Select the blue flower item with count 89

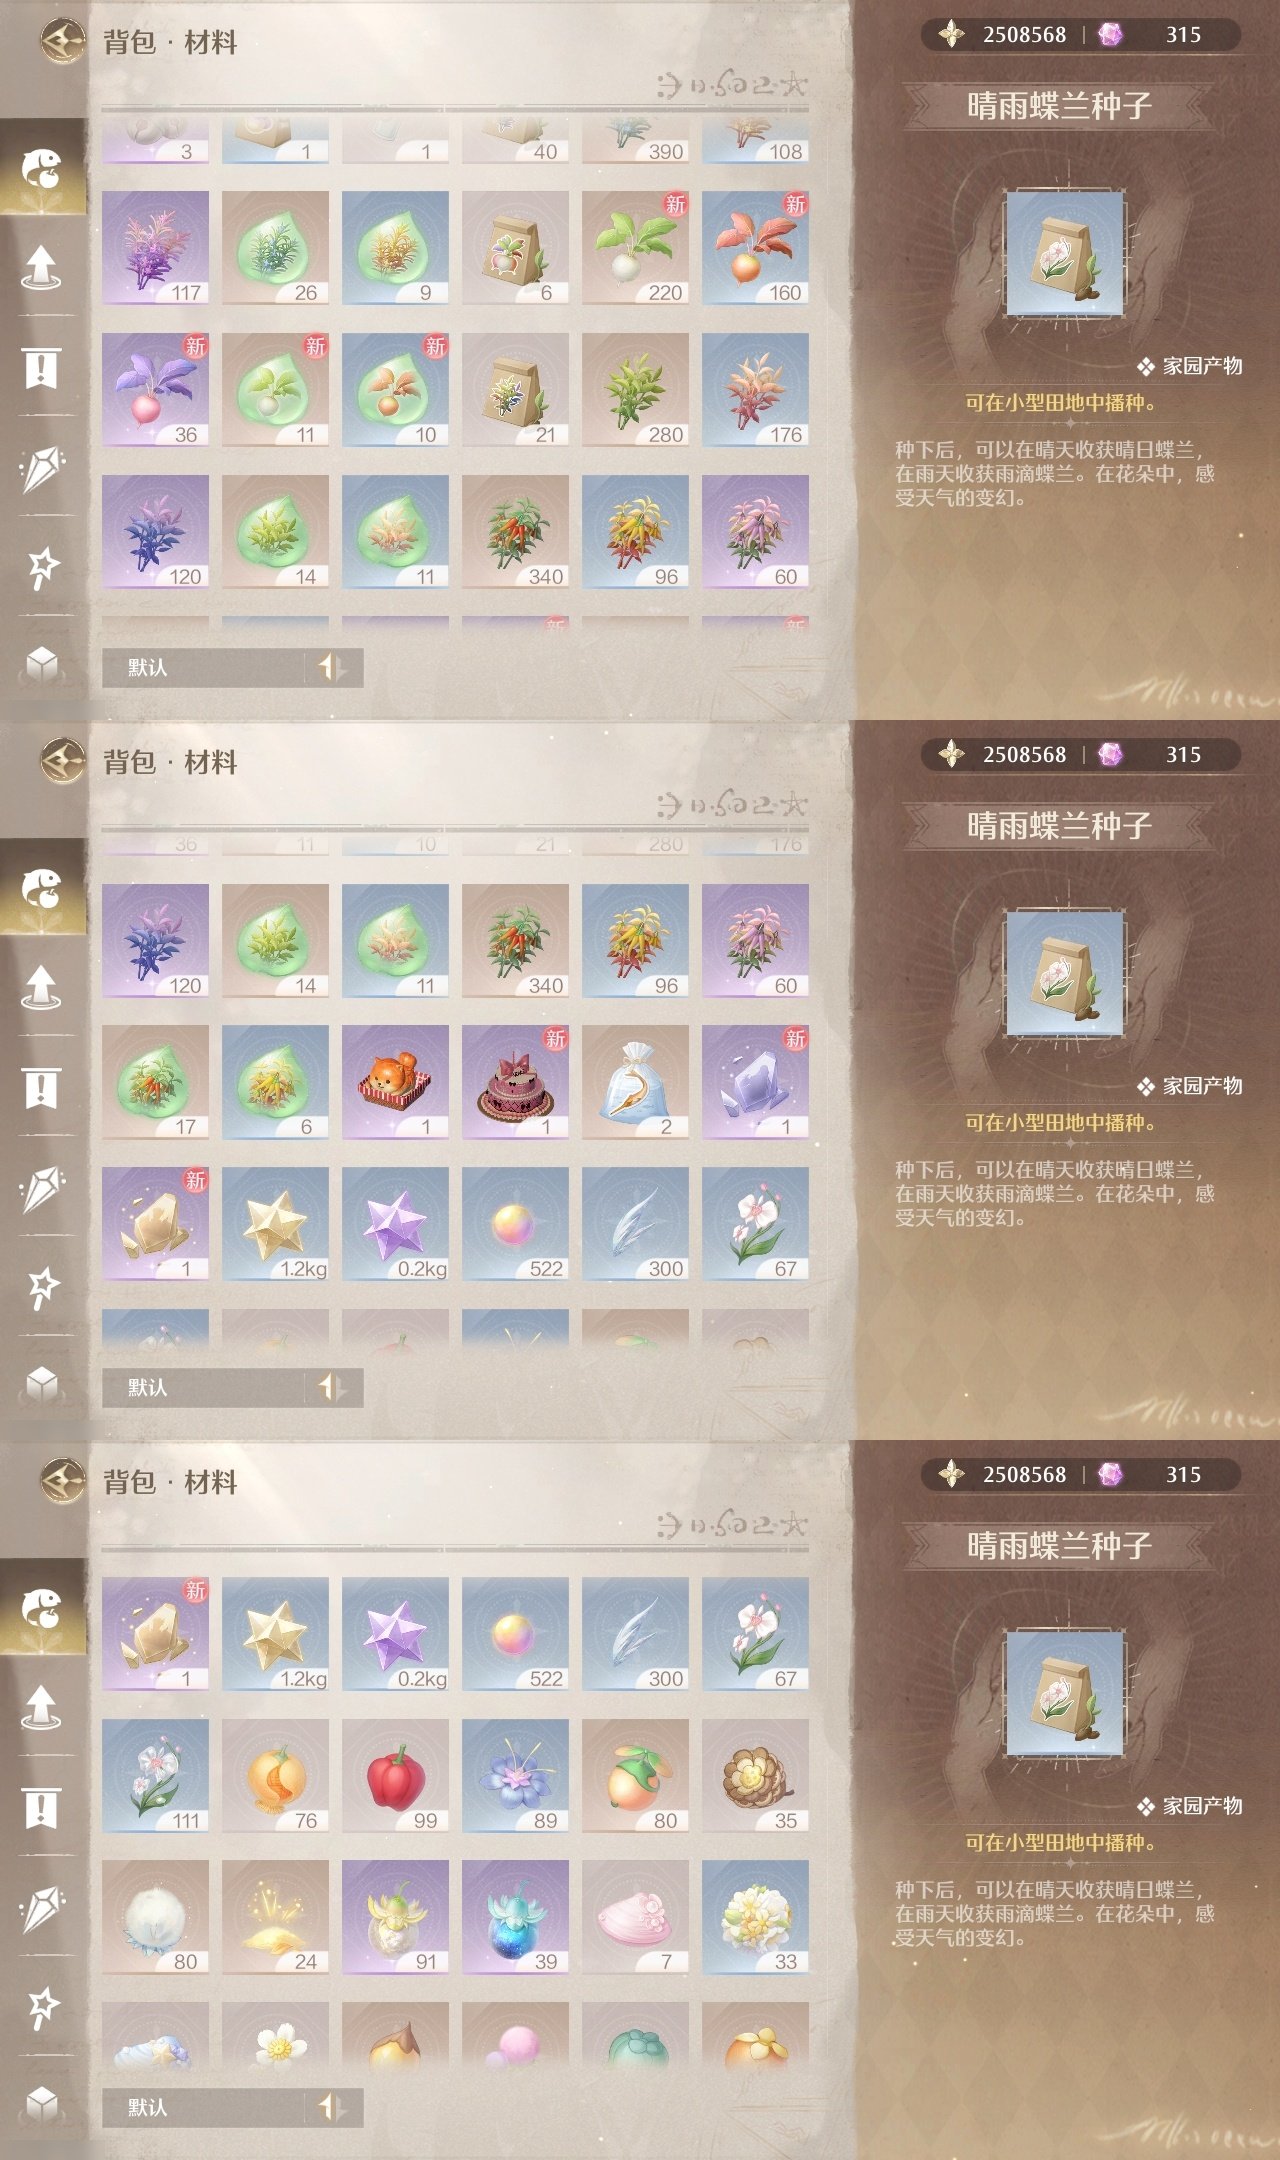[x=515, y=1776]
